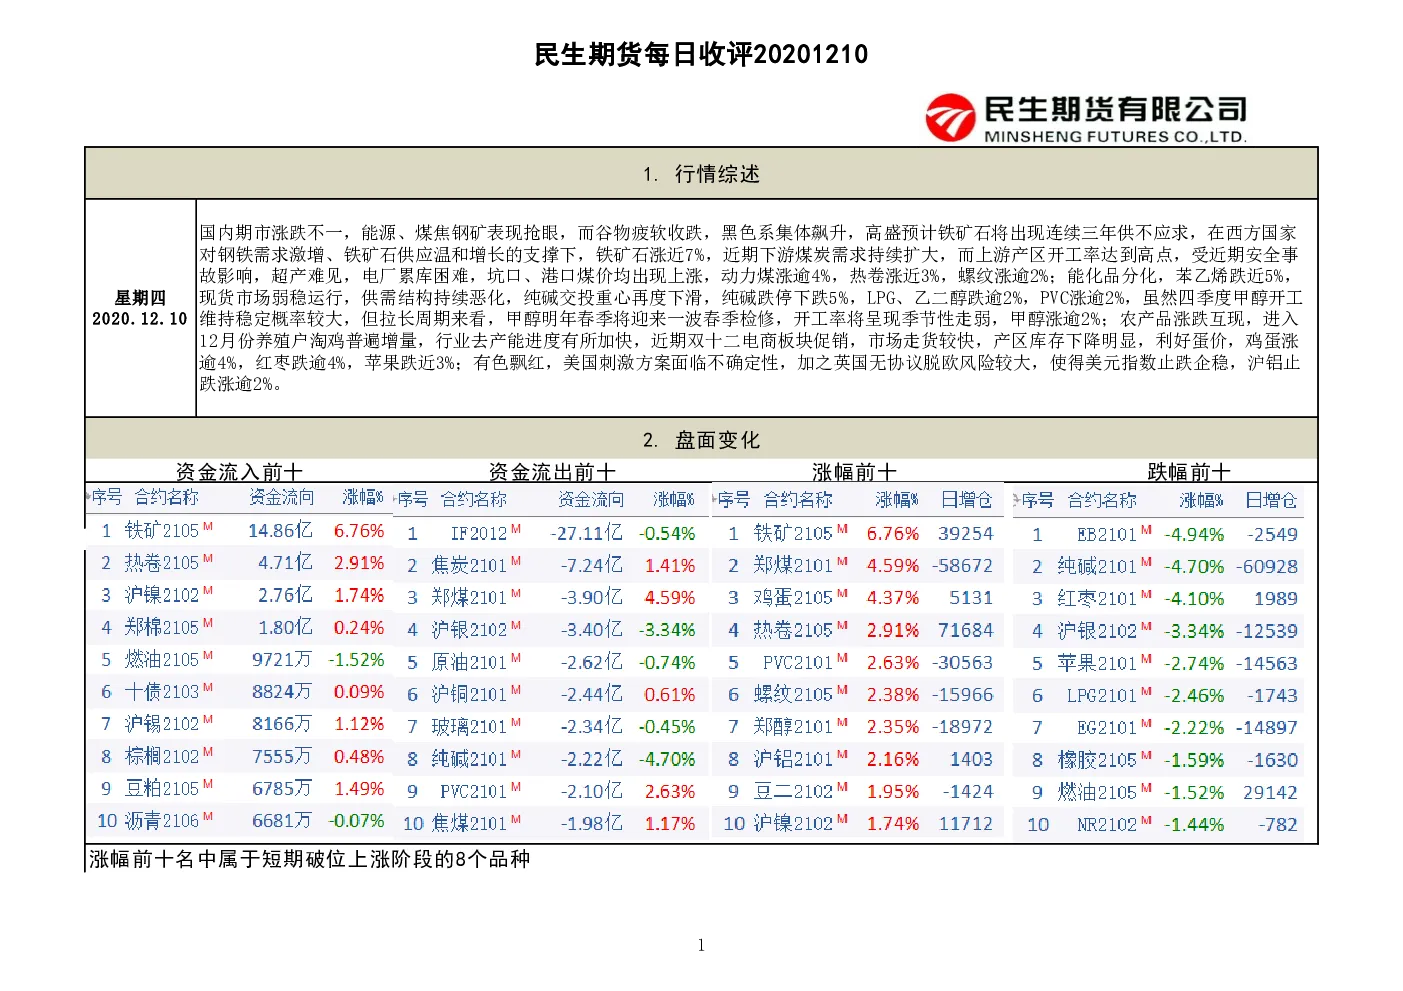Click contract 沪锡2102
Image resolution: width=1403 pixels, height=991 pixels.
click(161, 724)
